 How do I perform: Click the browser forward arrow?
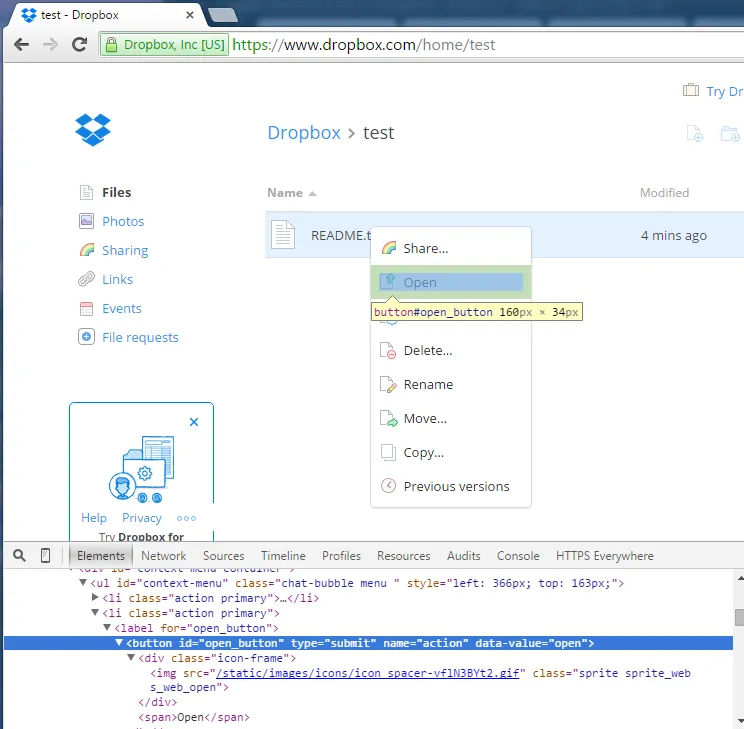click(50, 45)
